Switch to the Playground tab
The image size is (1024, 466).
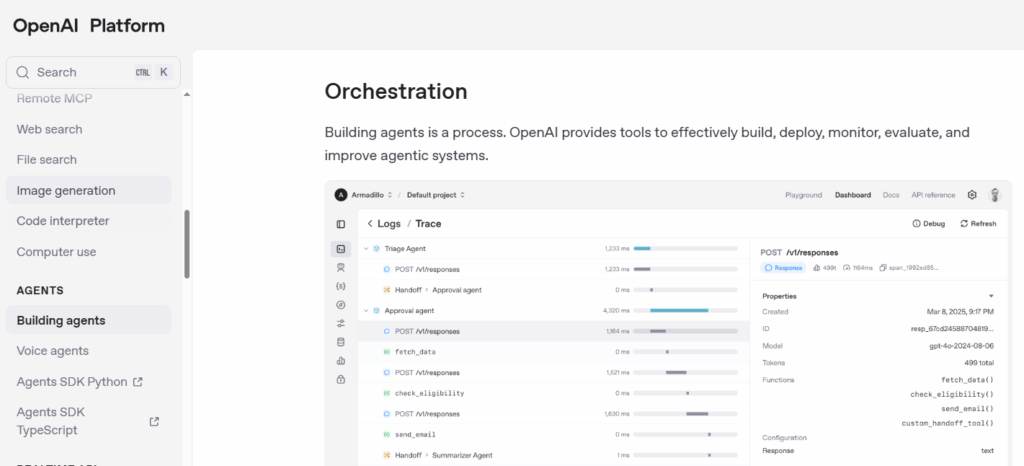click(803, 195)
